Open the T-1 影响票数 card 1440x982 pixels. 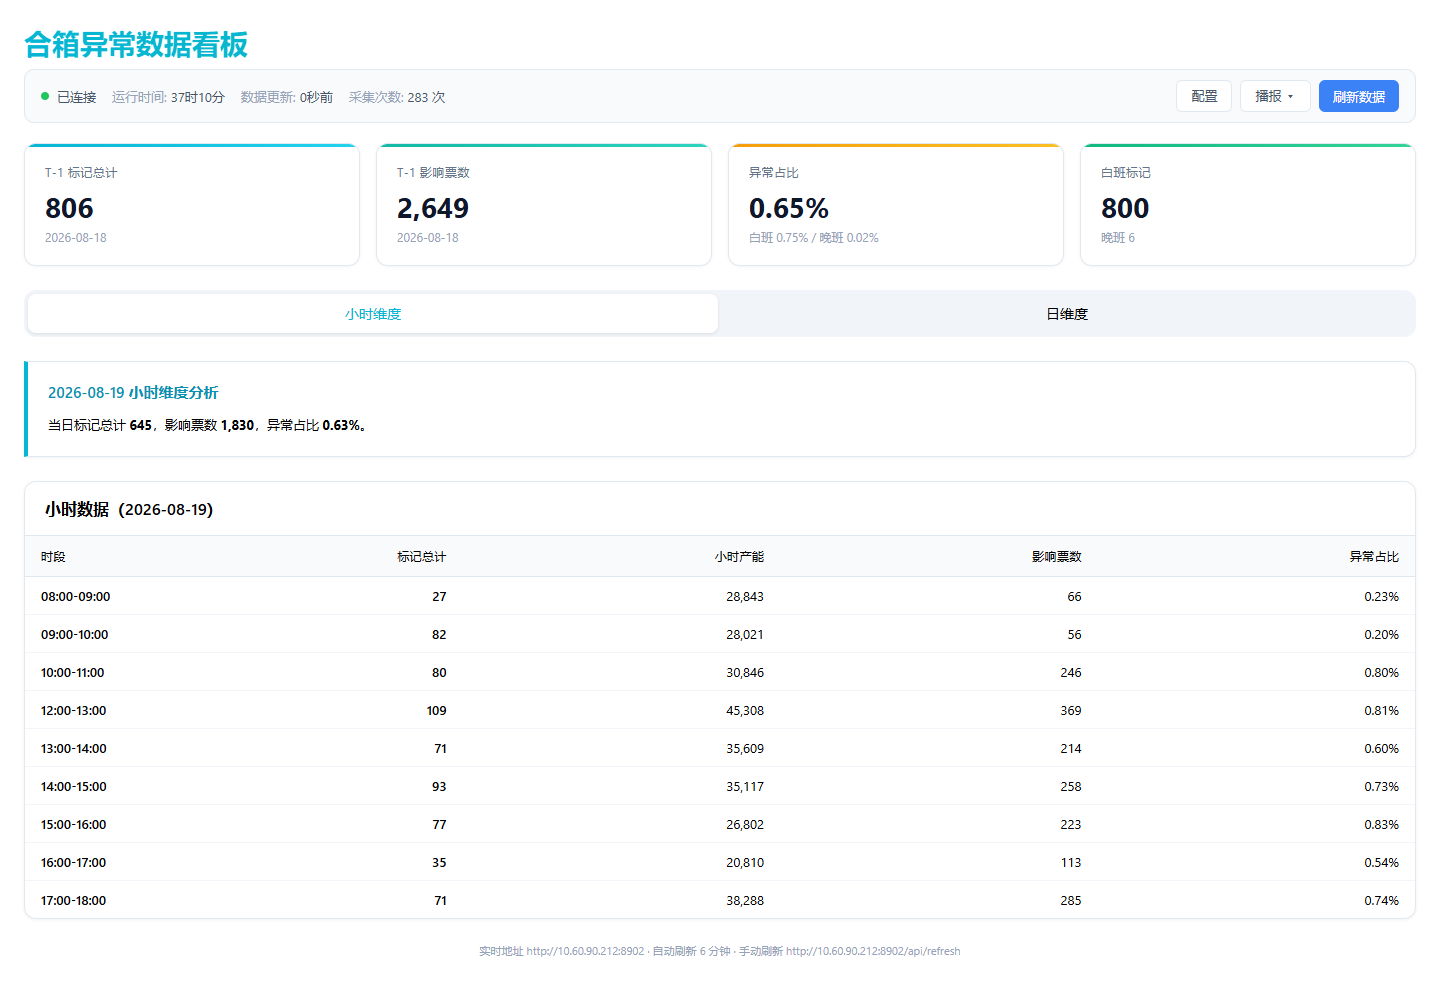tap(544, 205)
